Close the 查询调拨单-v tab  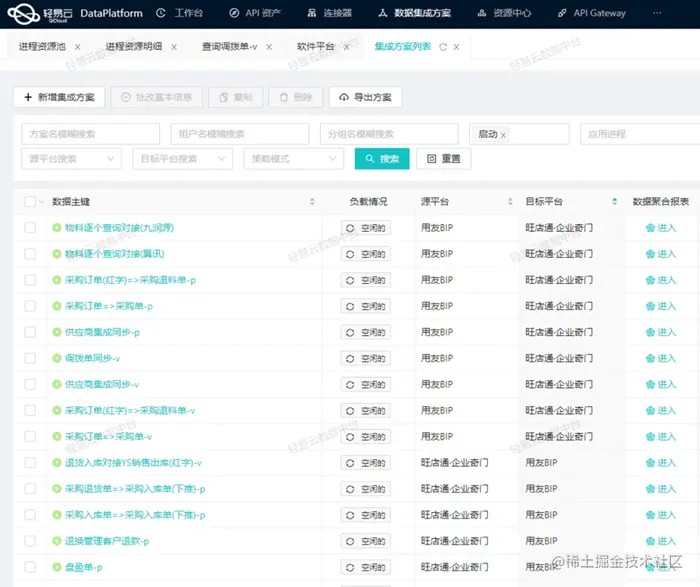269,47
